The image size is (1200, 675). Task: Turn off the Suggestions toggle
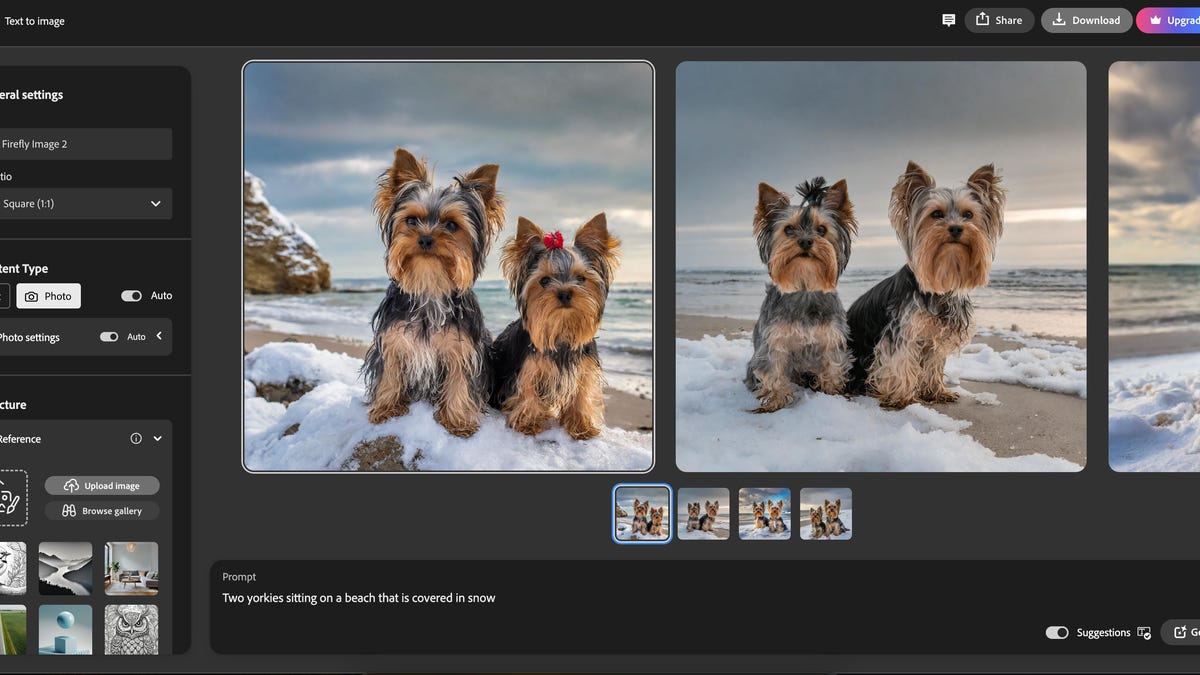tap(1056, 633)
